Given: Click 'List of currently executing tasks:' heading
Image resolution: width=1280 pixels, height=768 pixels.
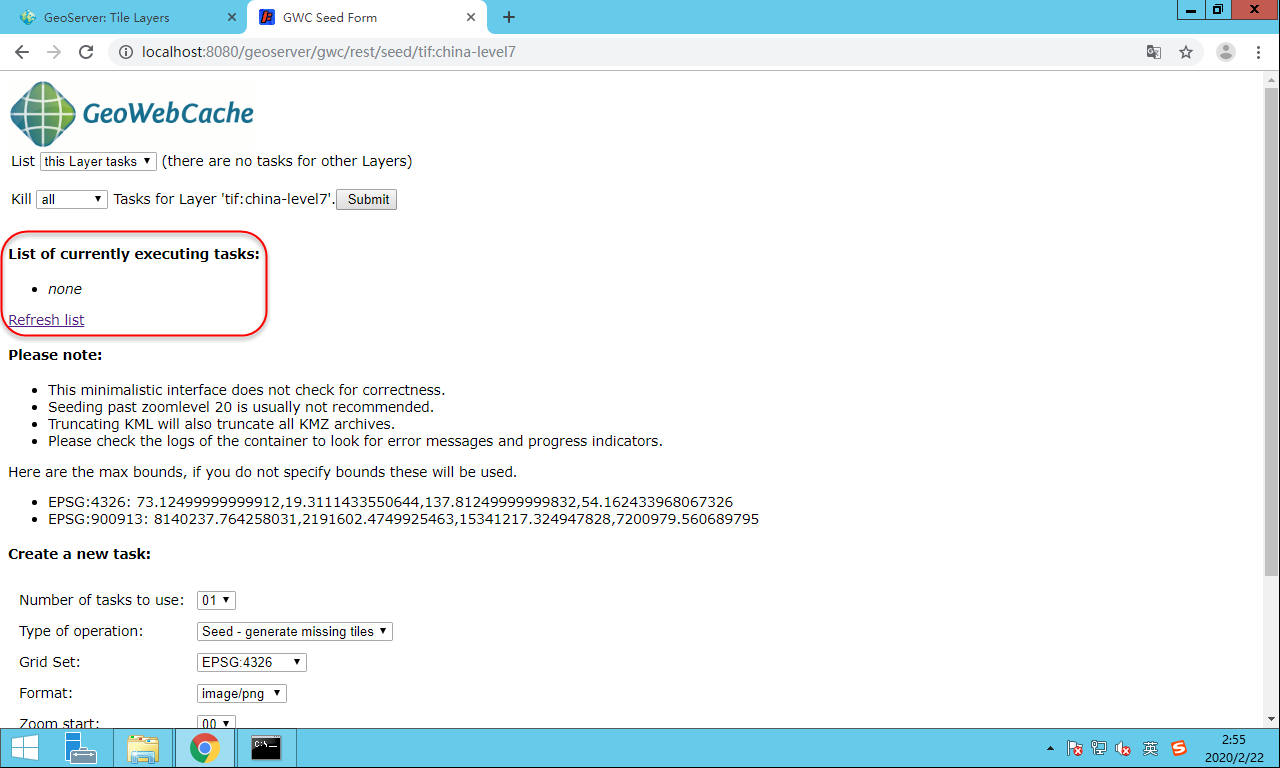Looking at the screenshot, I should click(x=134, y=254).
